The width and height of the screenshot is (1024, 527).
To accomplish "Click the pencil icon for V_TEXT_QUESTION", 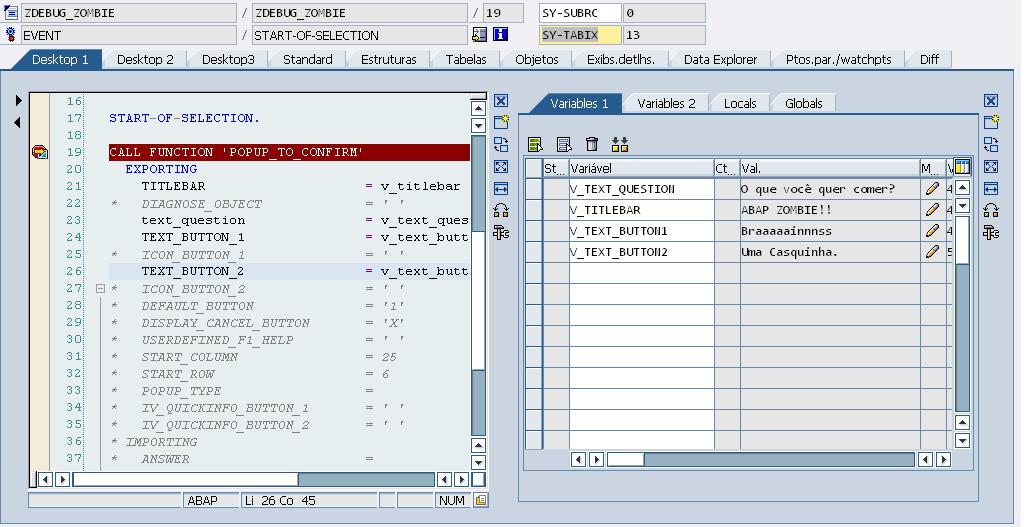I will click(932, 189).
